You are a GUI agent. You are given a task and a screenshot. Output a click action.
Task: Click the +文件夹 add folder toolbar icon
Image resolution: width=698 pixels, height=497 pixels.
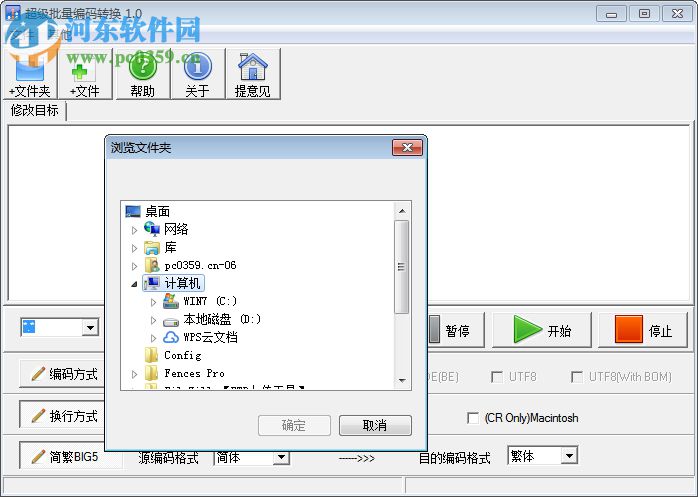[30, 74]
